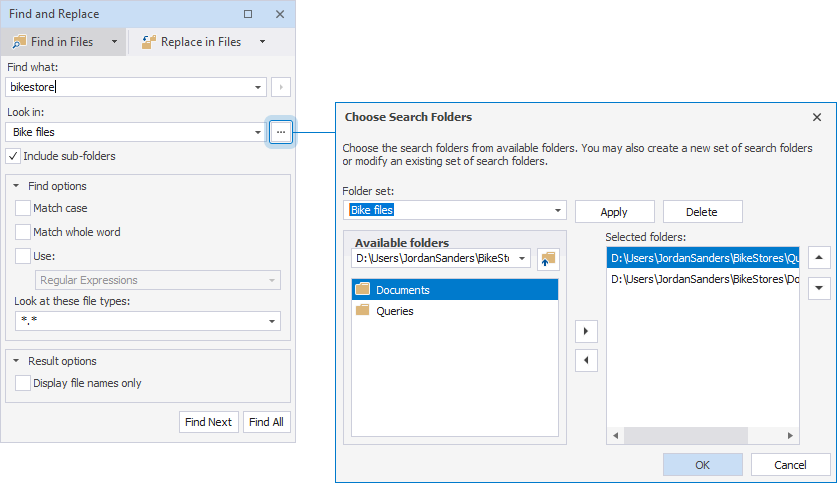Open the Available folders path dropdown
This screenshot has height=492, width=837.
[x=522, y=258]
